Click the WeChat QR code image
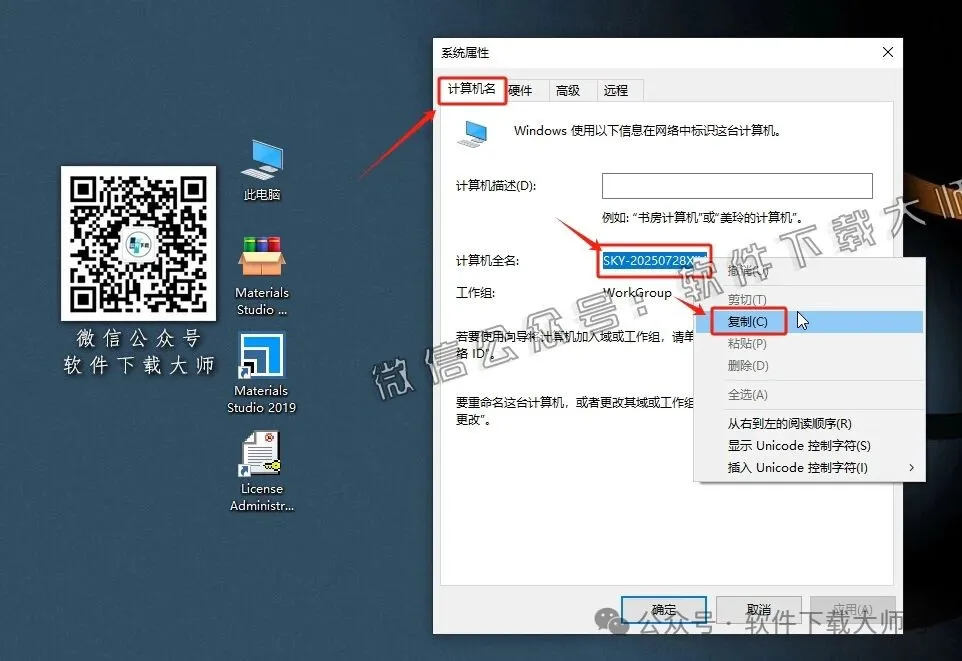Viewport: 962px width, 661px height. pyautogui.click(x=138, y=243)
